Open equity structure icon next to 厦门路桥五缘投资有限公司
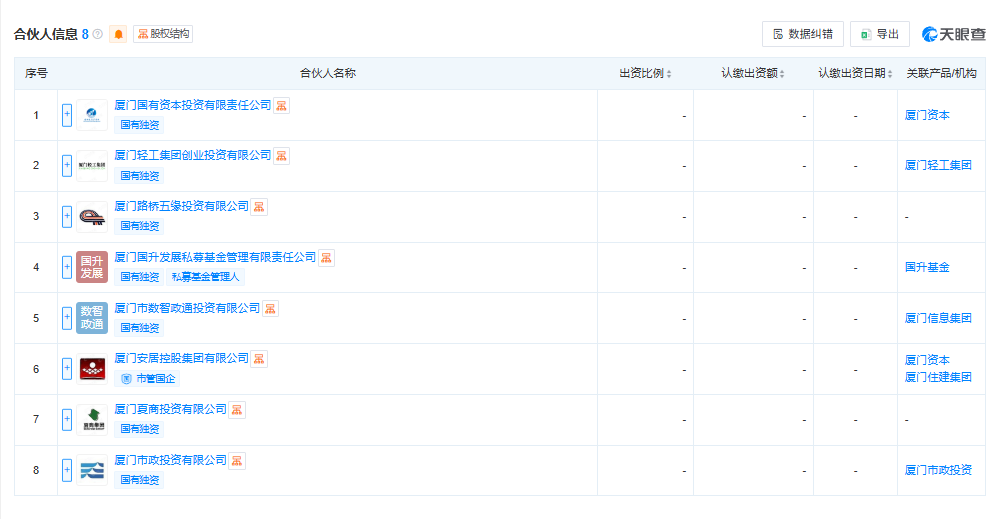Viewport: 998px width, 519px height. 259,207
